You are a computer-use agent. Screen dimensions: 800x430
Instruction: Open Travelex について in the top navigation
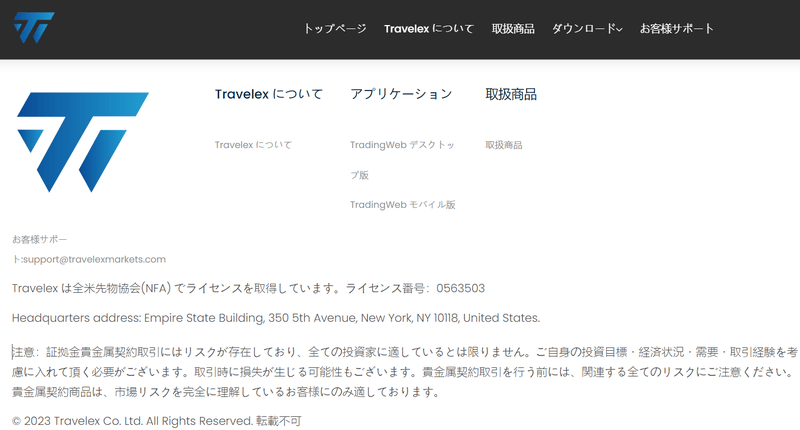[429, 29]
